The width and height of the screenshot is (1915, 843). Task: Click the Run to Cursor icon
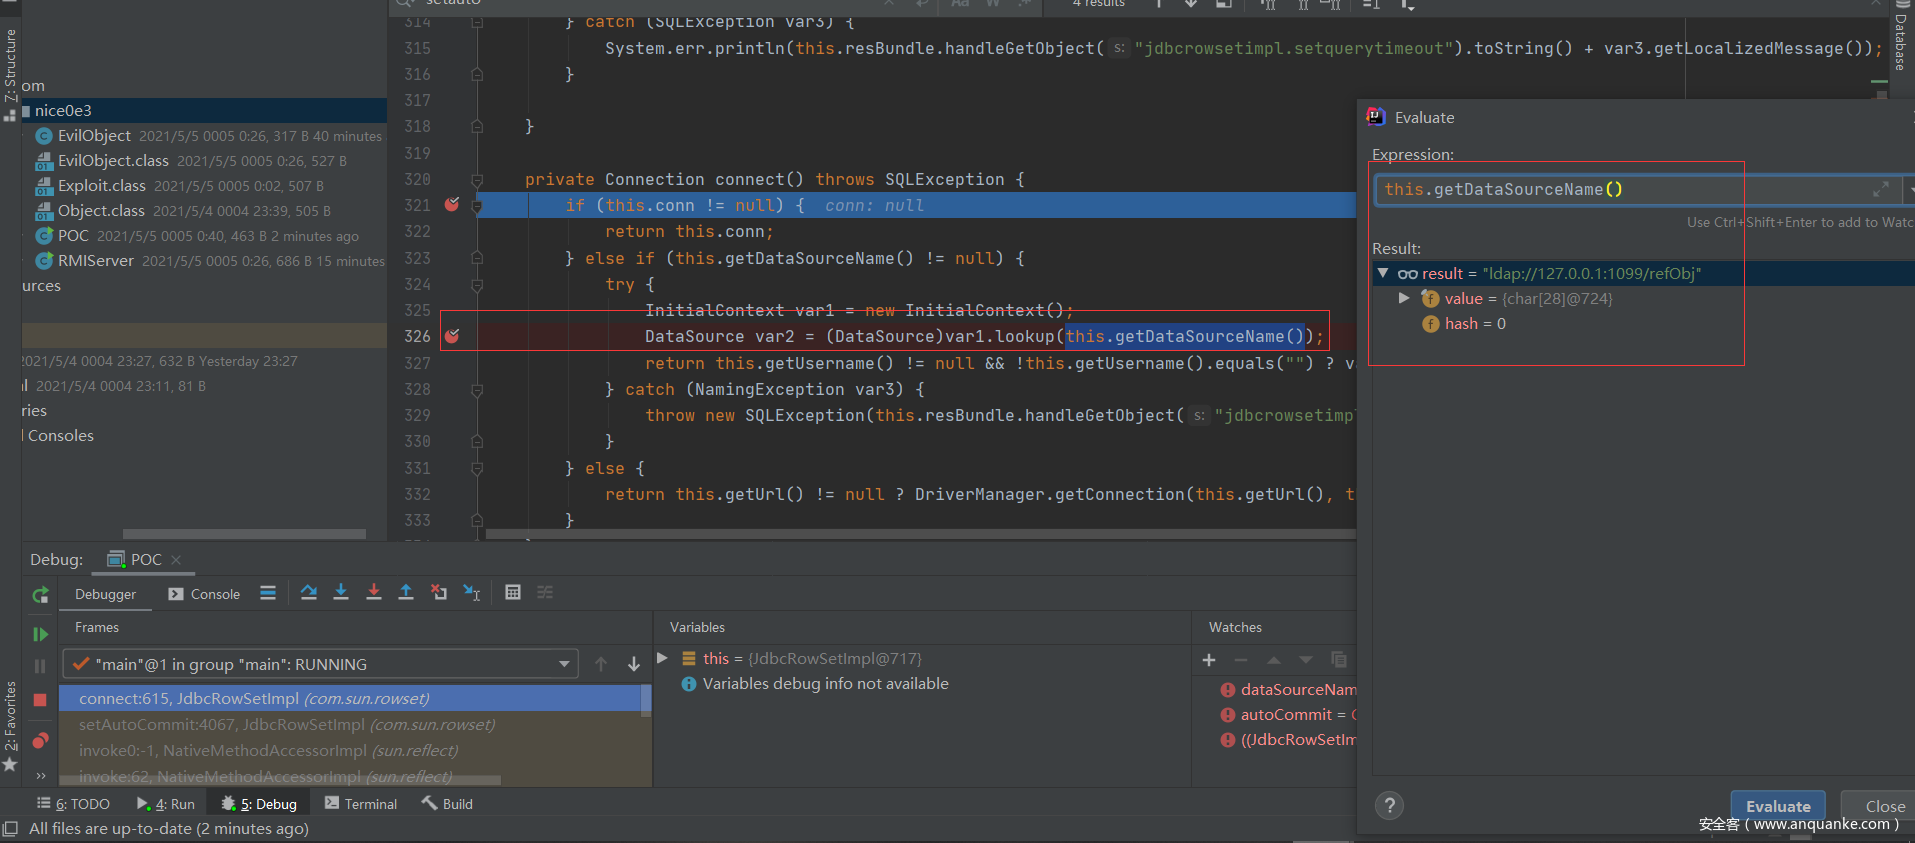pyautogui.click(x=471, y=593)
